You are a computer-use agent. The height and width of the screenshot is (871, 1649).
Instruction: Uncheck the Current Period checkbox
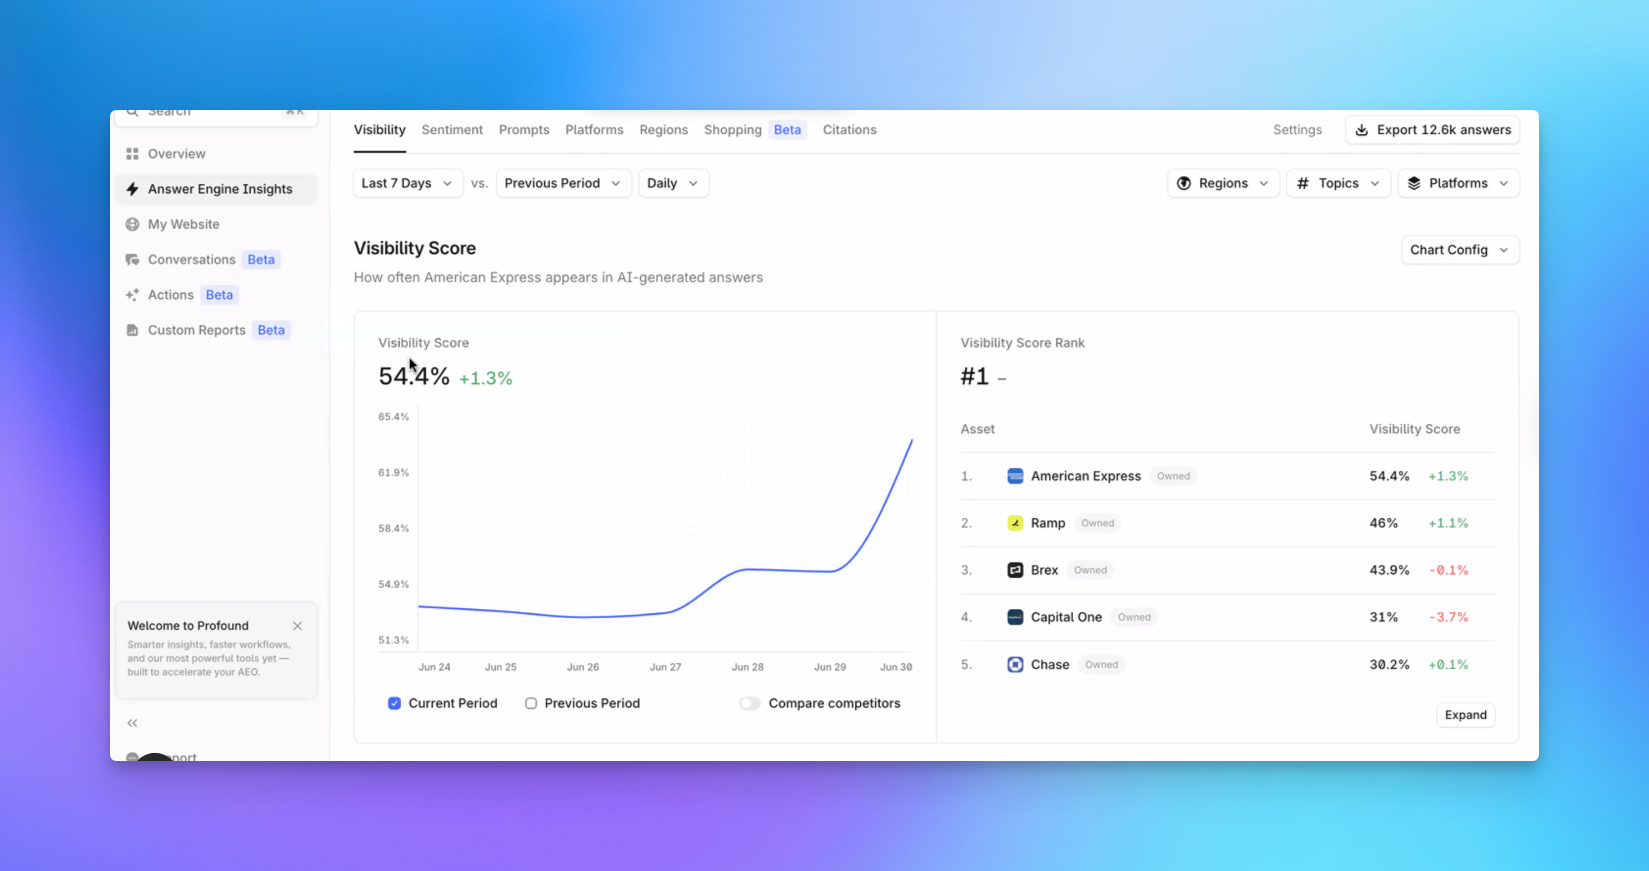pyautogui.click(x=394, y=703)
